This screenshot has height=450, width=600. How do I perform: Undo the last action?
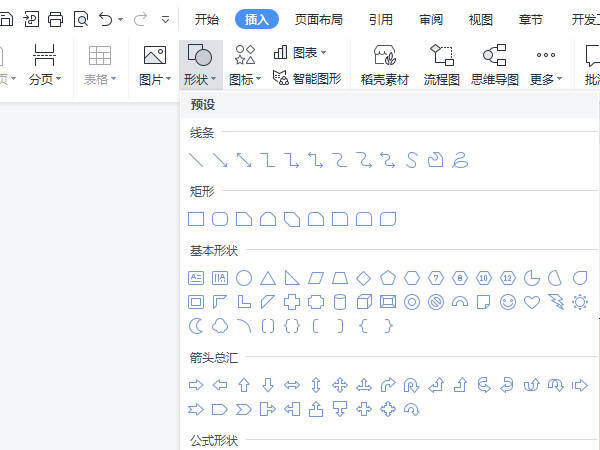[x=106, y=19]
